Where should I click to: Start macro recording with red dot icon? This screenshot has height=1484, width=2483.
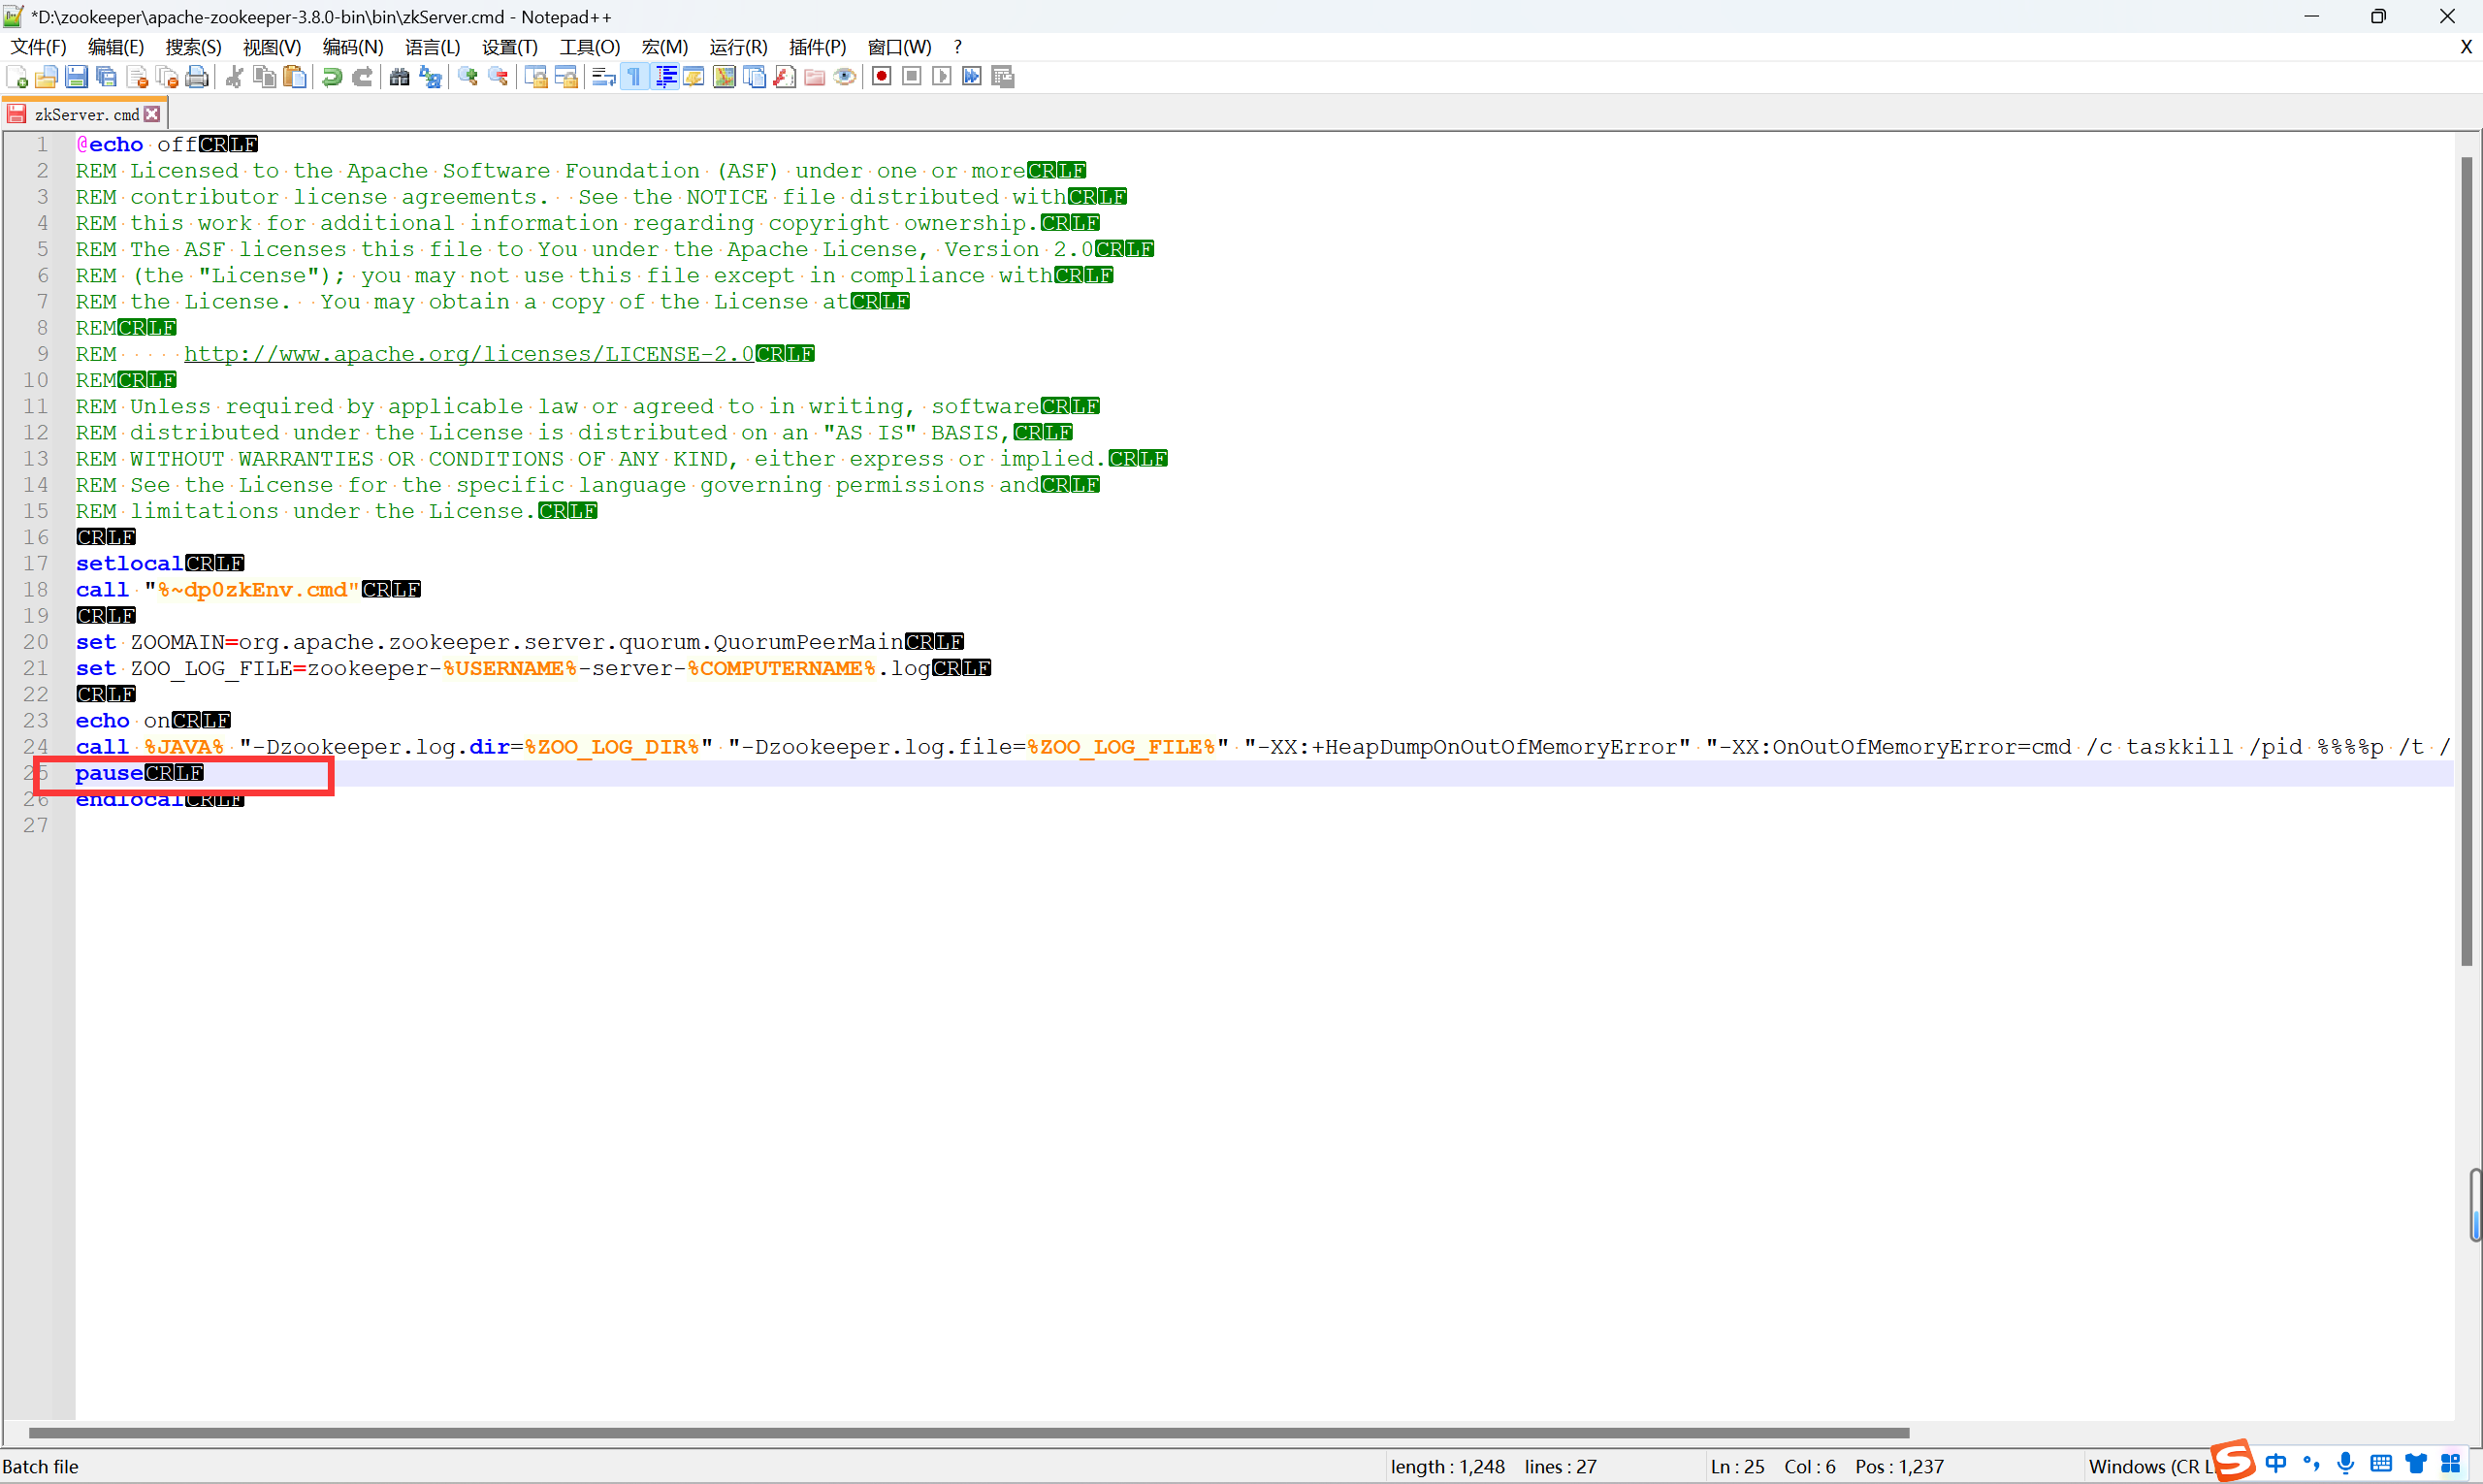[x=881, y=77]
